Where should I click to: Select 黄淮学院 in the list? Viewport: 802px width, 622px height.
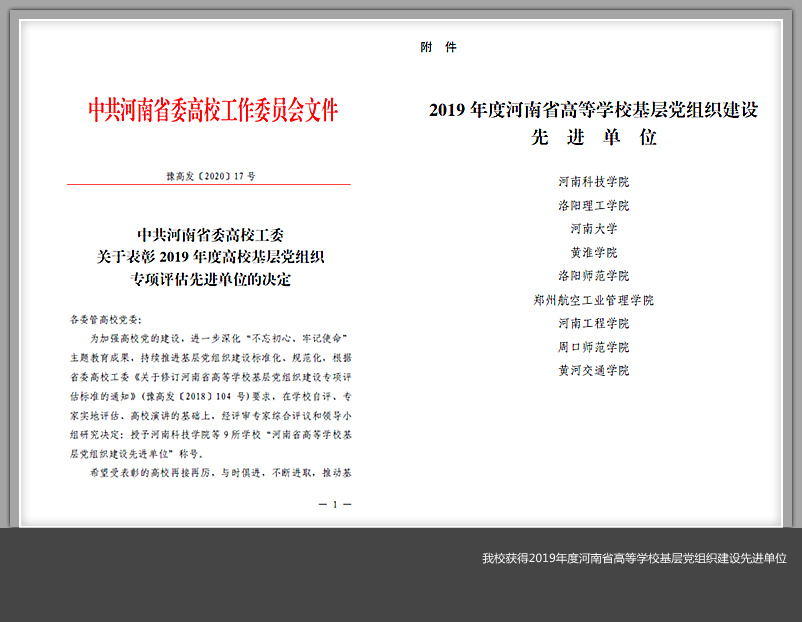(593, 252)
